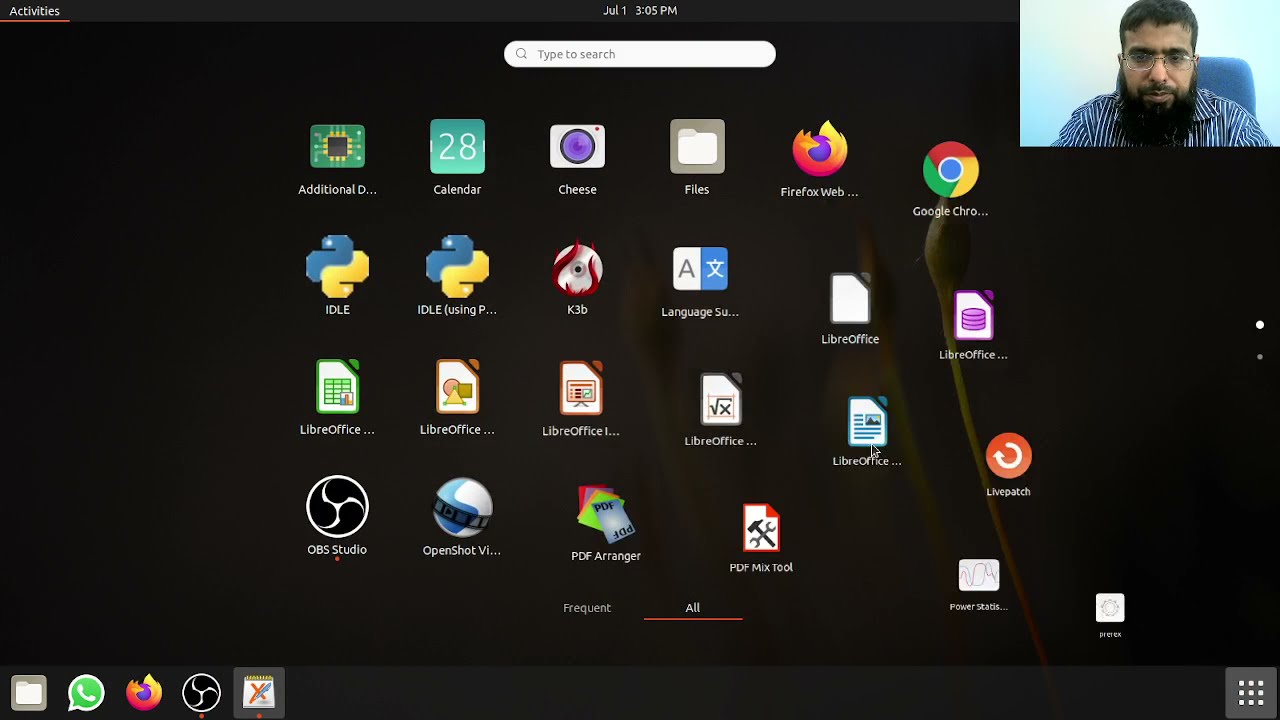Open OBS Studio from the app grid

[x=337, y=507]
